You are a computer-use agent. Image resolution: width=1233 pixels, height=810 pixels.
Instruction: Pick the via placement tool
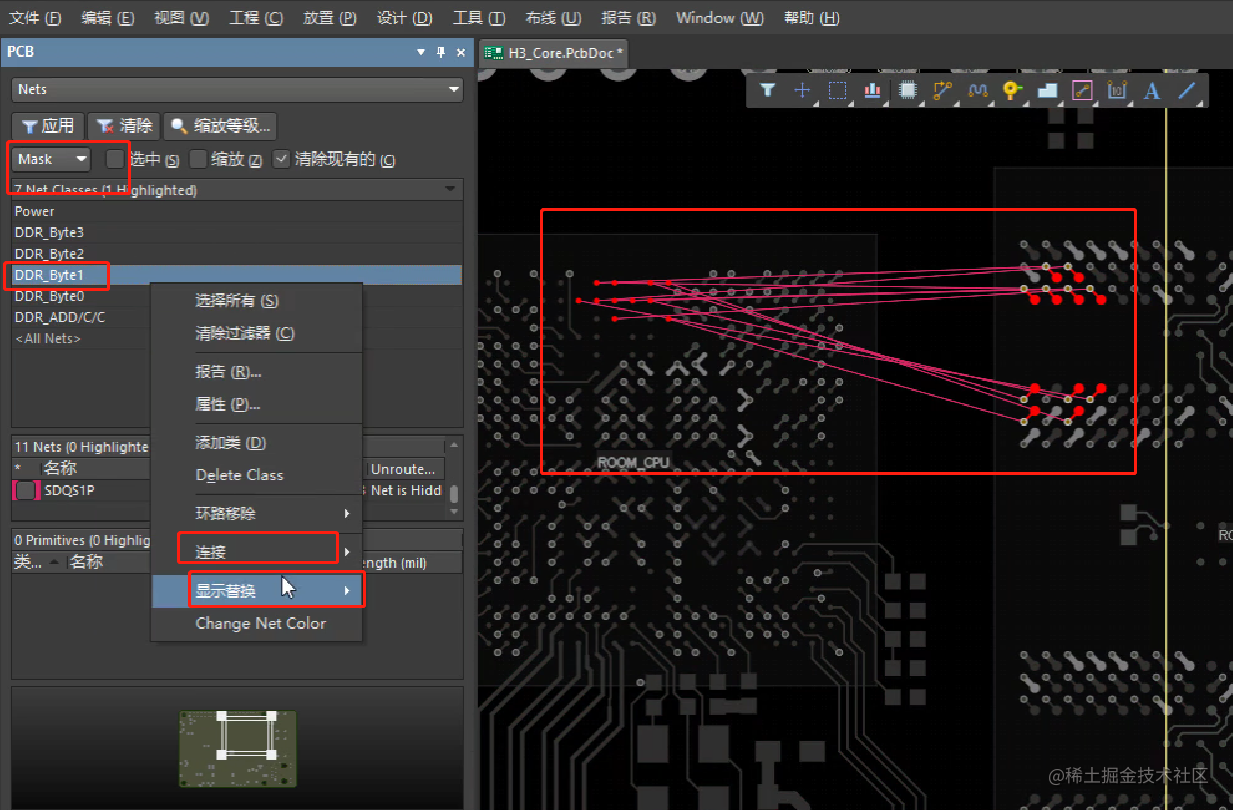pos(1014,90)
